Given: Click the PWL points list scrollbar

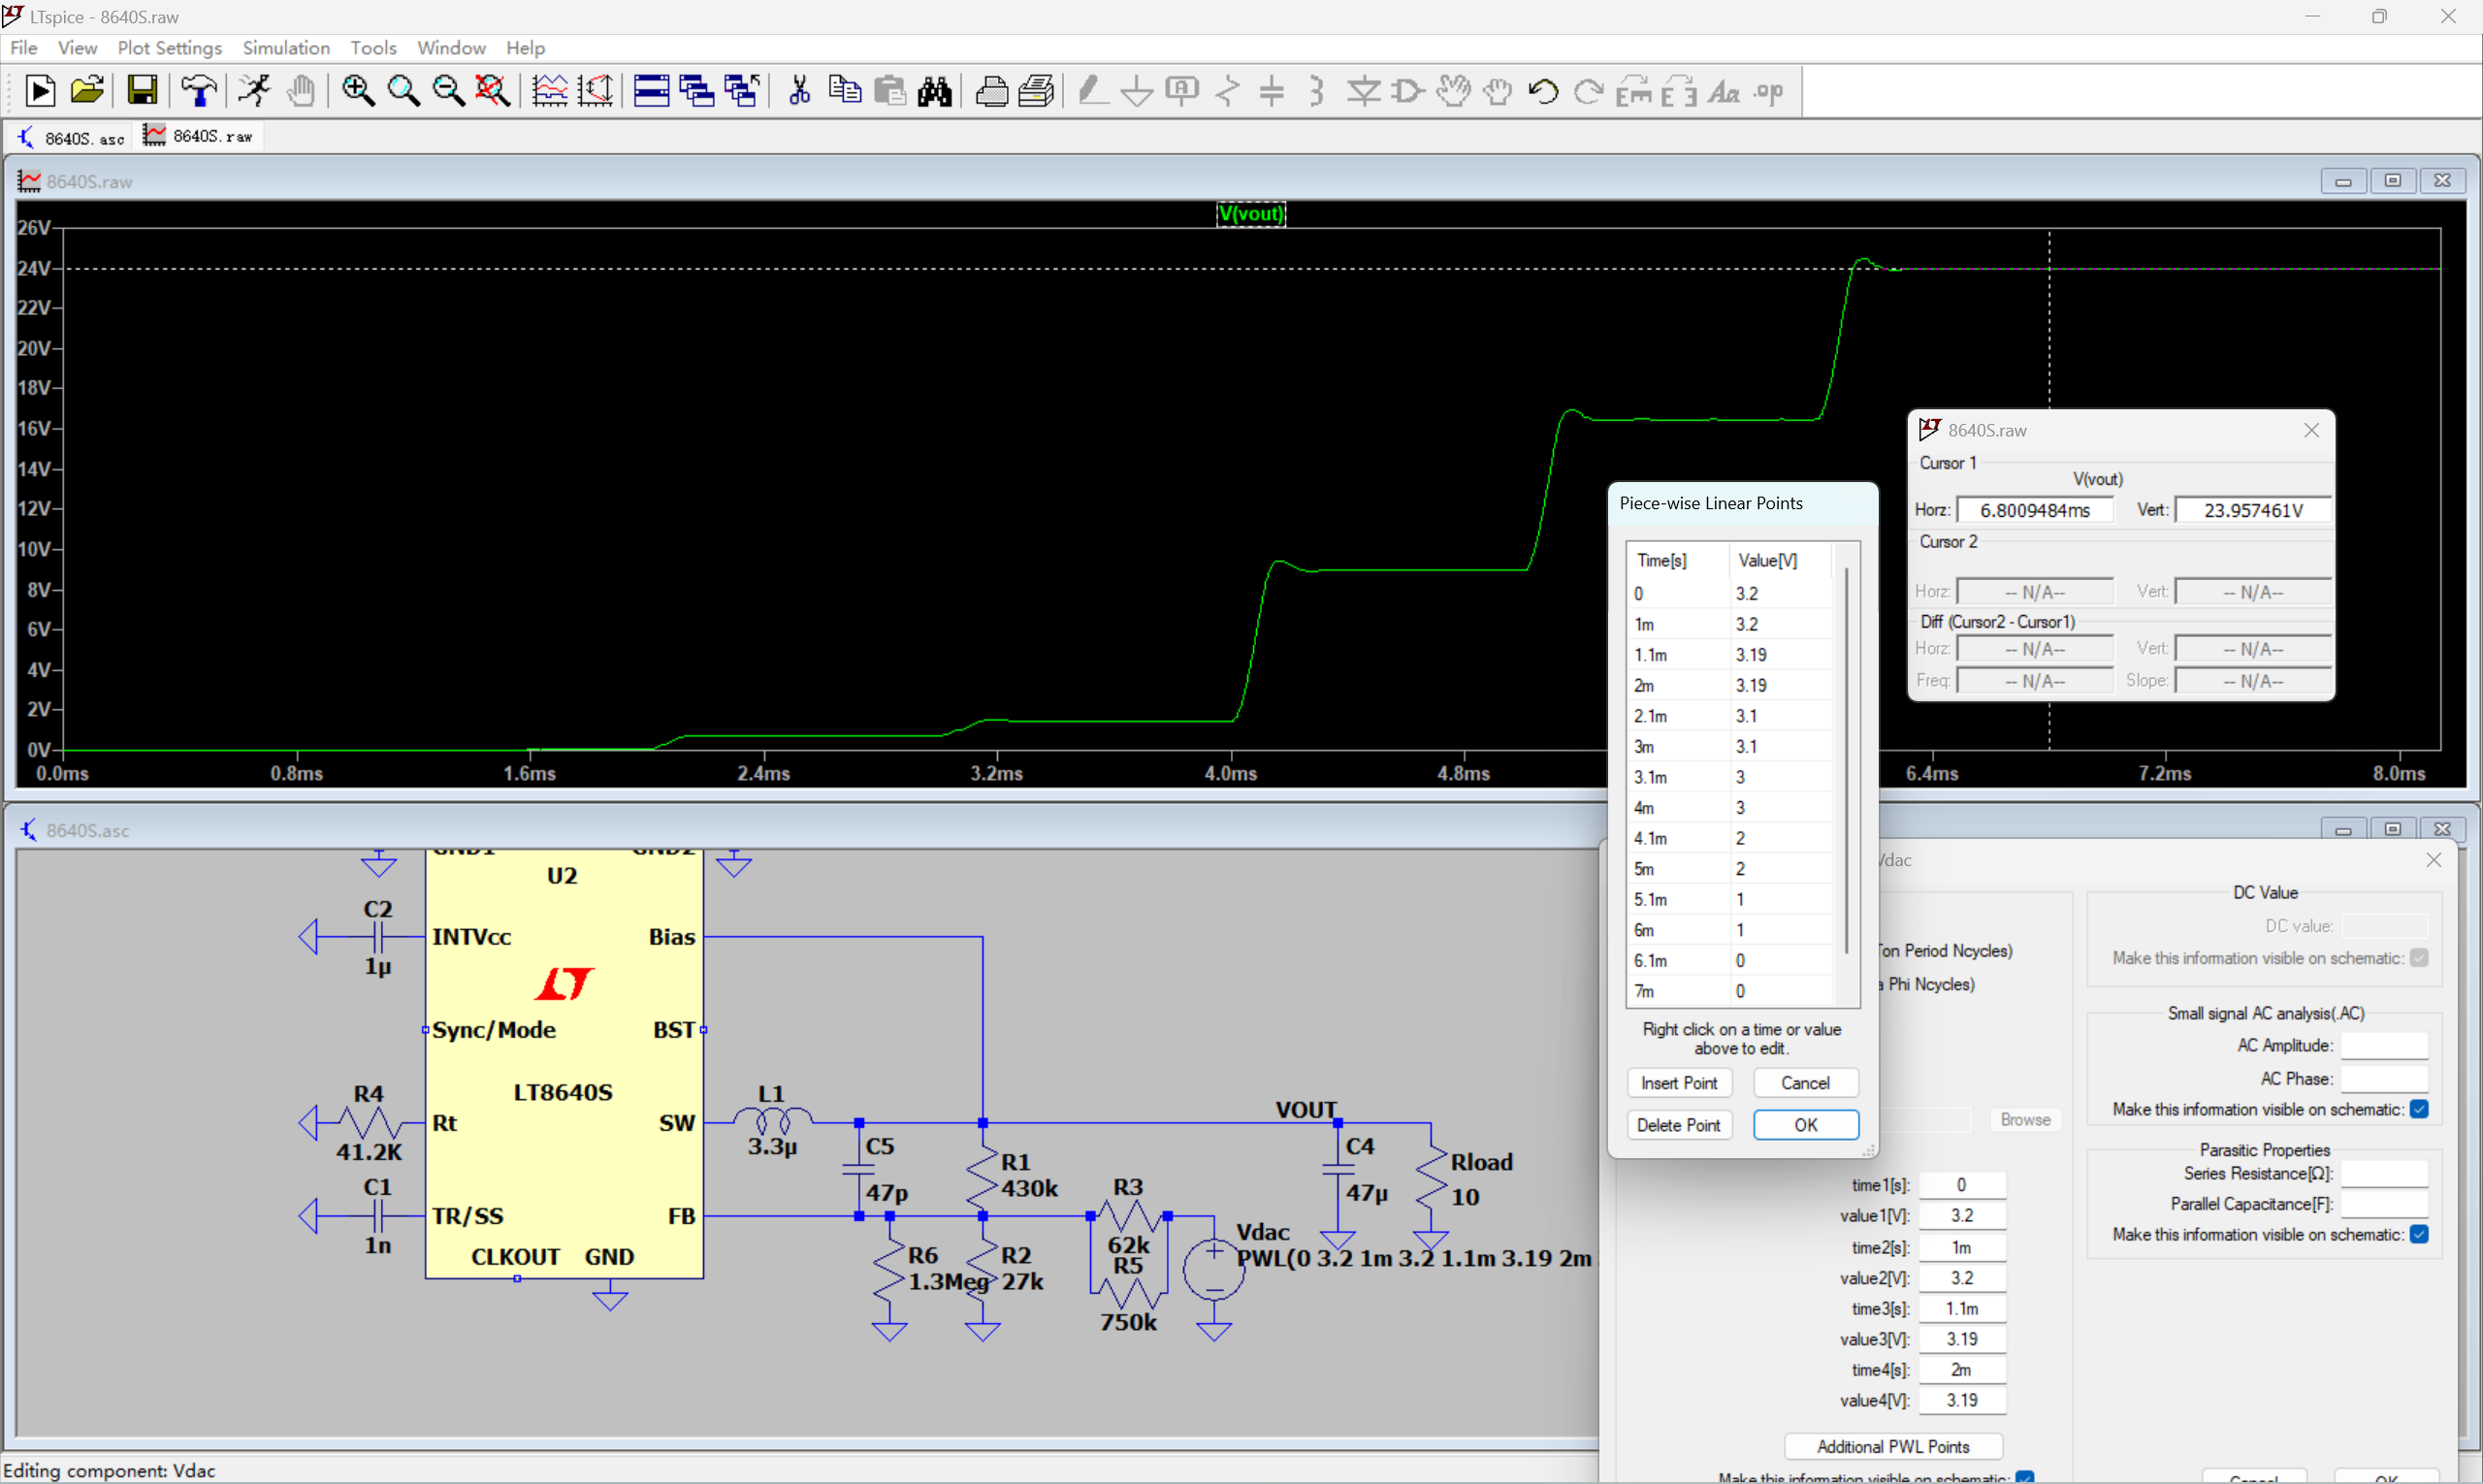Looking at the screenshot, I should pyautogui.click(x=1846, y=760).
